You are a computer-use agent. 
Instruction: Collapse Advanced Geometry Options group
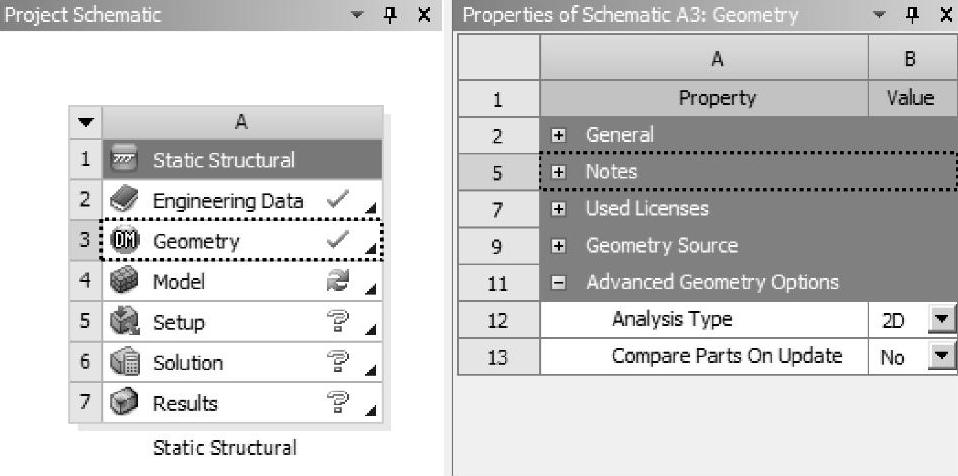coord(560,283)
